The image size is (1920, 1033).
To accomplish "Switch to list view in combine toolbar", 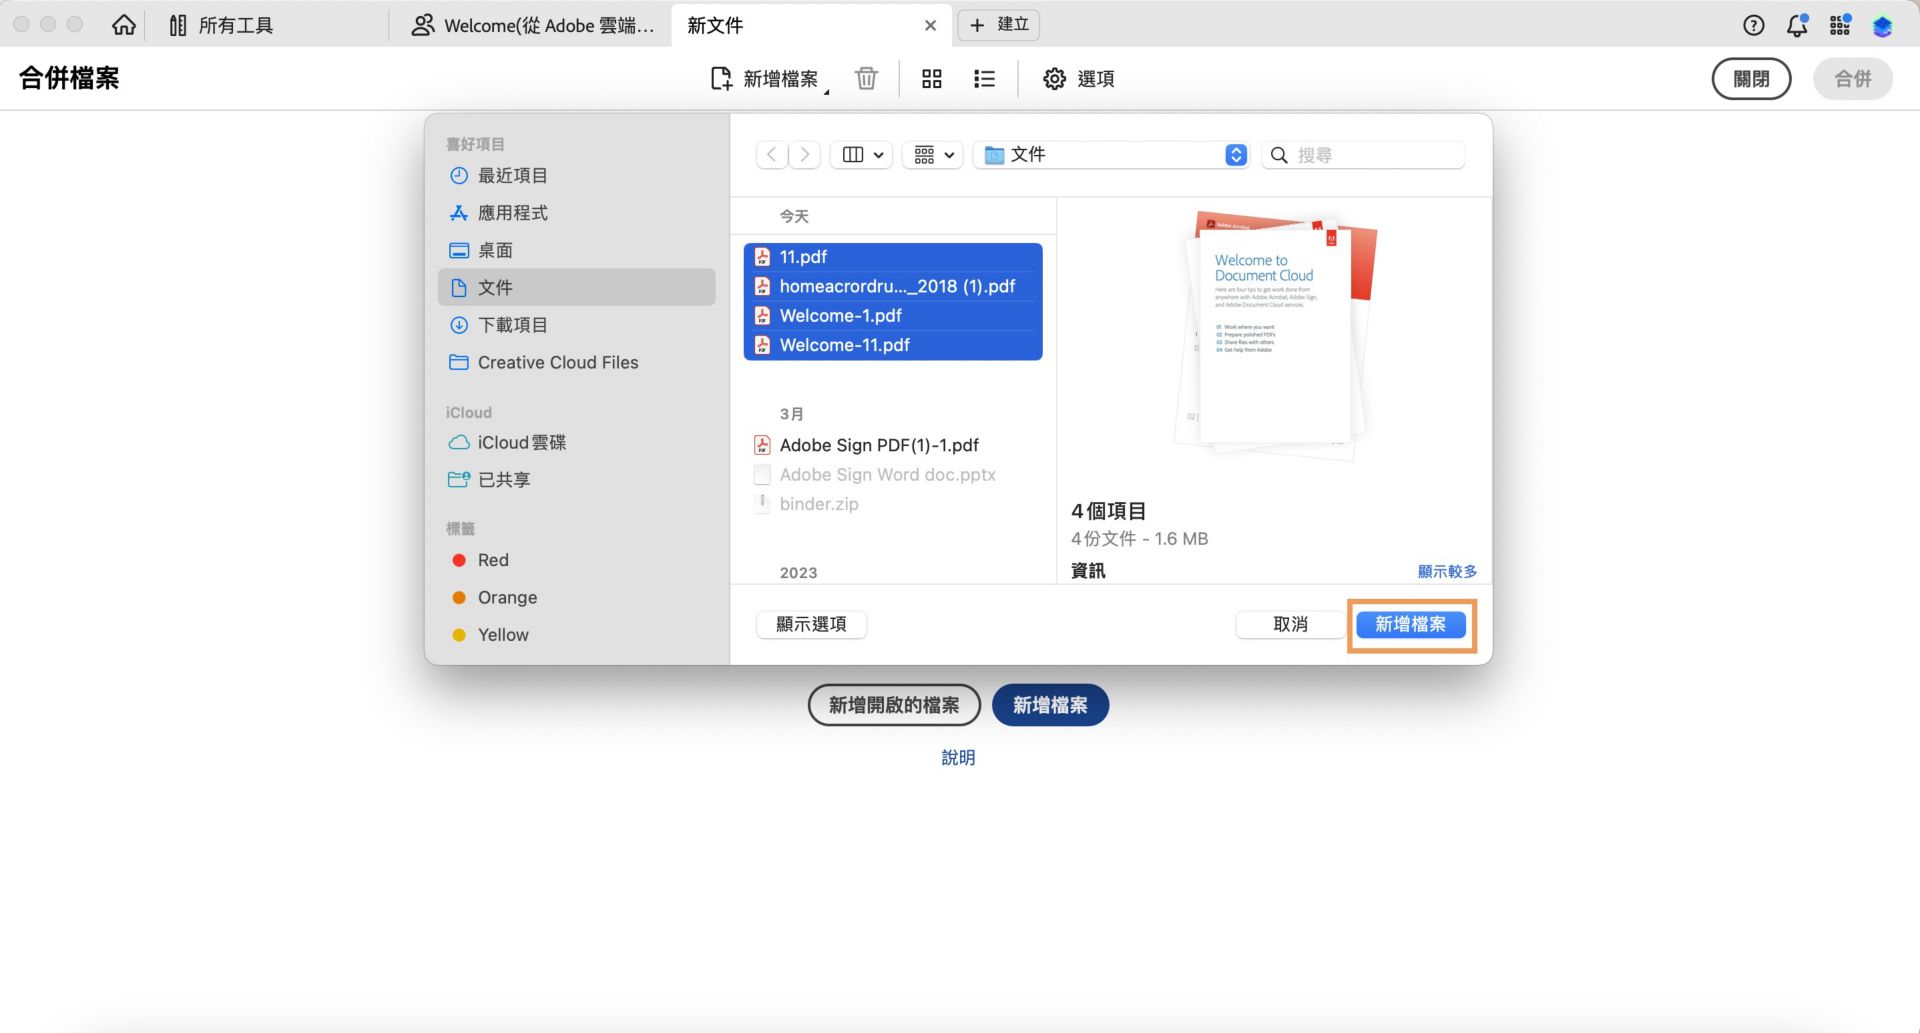I will 984,78.
